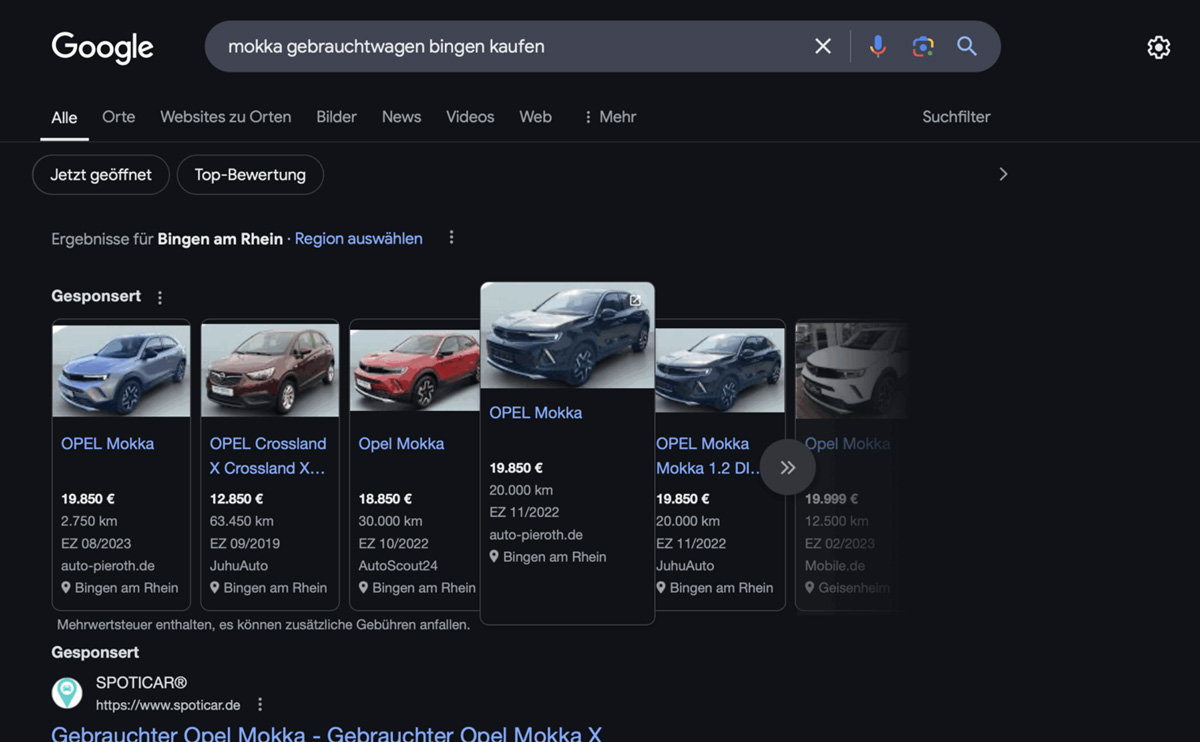Open OPEL Mokka 1.2 DI JuhuAuto title
Viewport: 1200px width, 742px height.
[708, 456]
